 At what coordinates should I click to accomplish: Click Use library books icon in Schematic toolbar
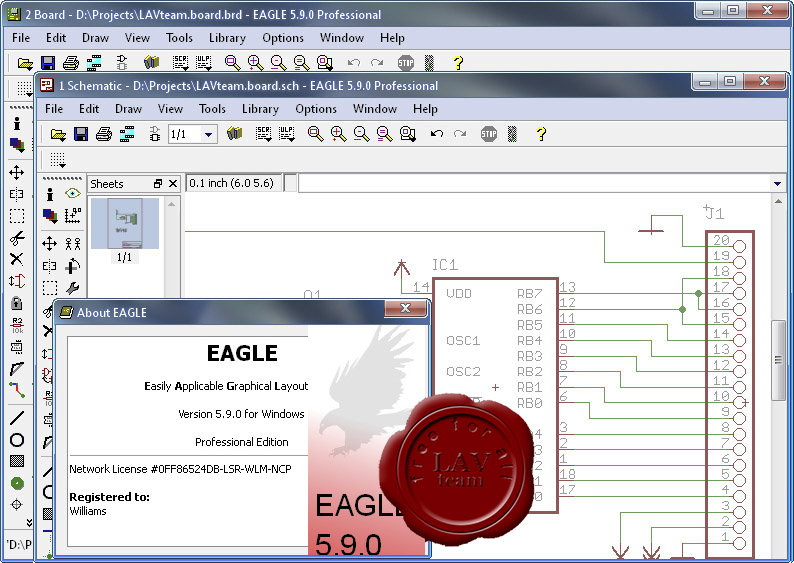click(234, 134)
